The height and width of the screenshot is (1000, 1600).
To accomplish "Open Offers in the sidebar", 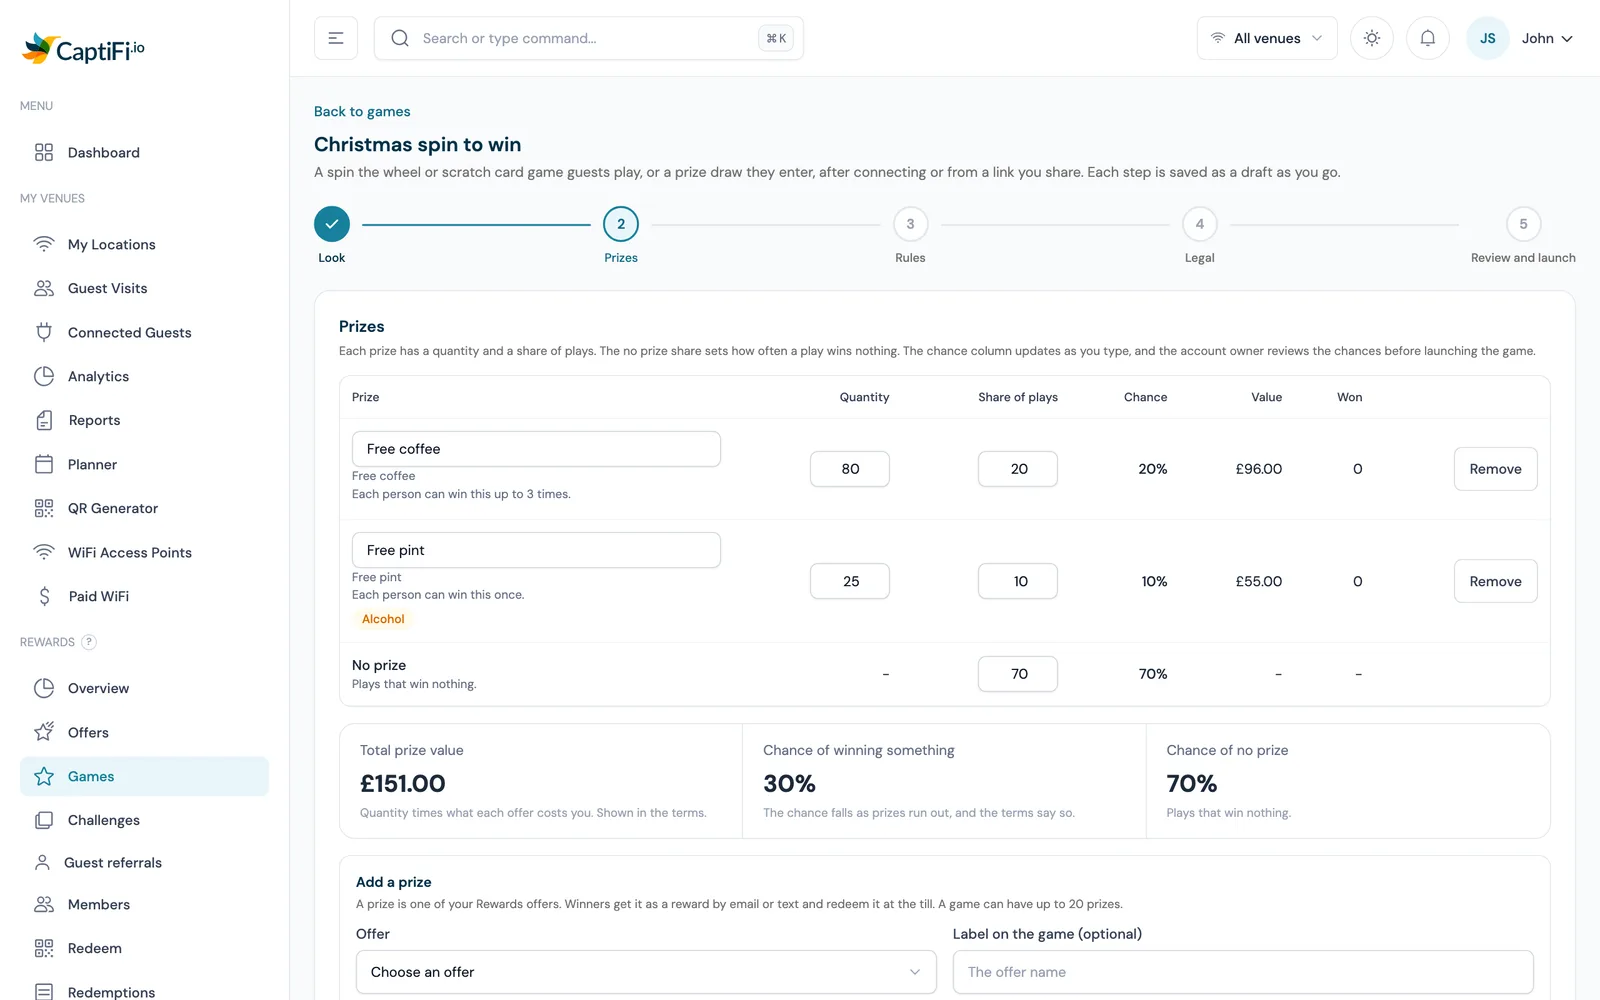I will pos(144,732).
